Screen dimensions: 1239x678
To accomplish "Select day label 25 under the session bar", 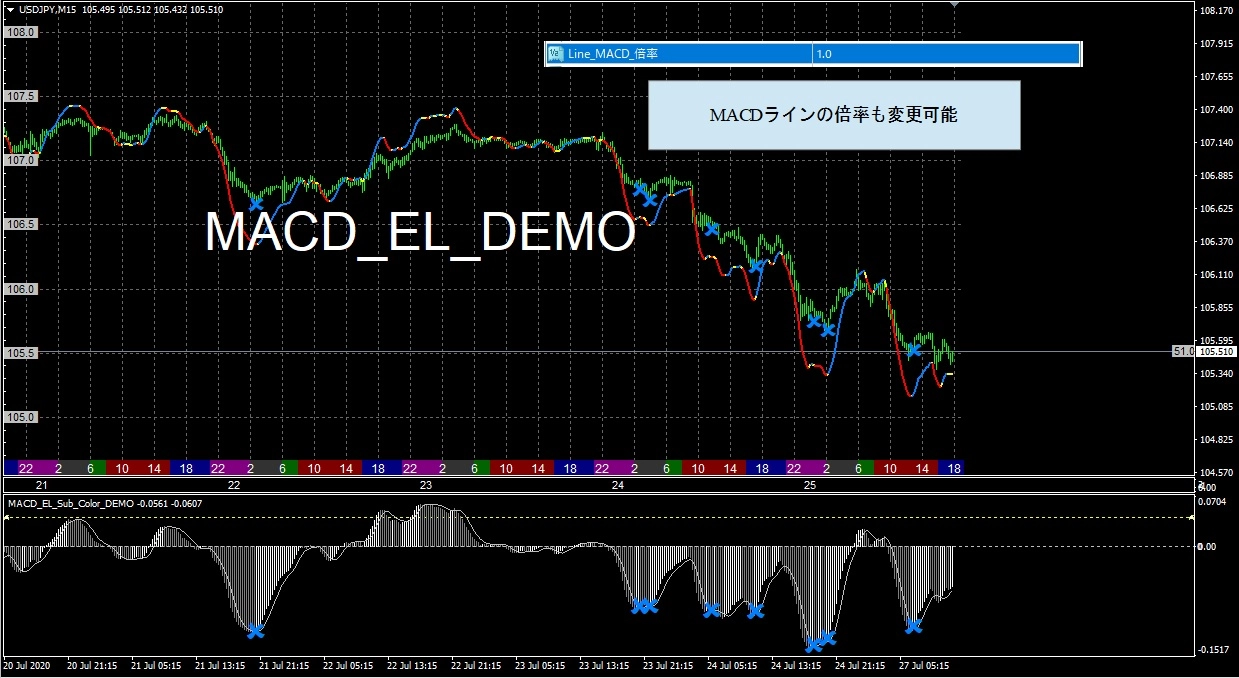I will [x=811, y=485].
